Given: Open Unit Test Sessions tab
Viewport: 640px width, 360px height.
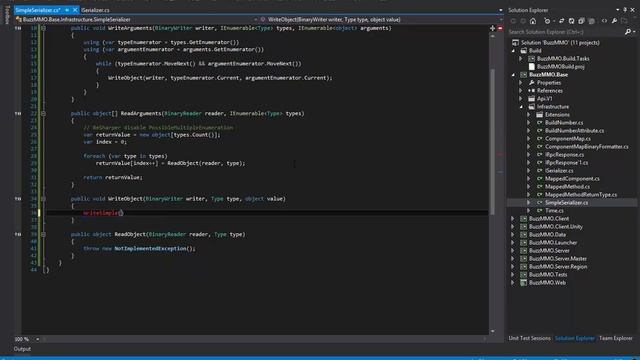Looking at the screenshot, I should pos(529,338).
